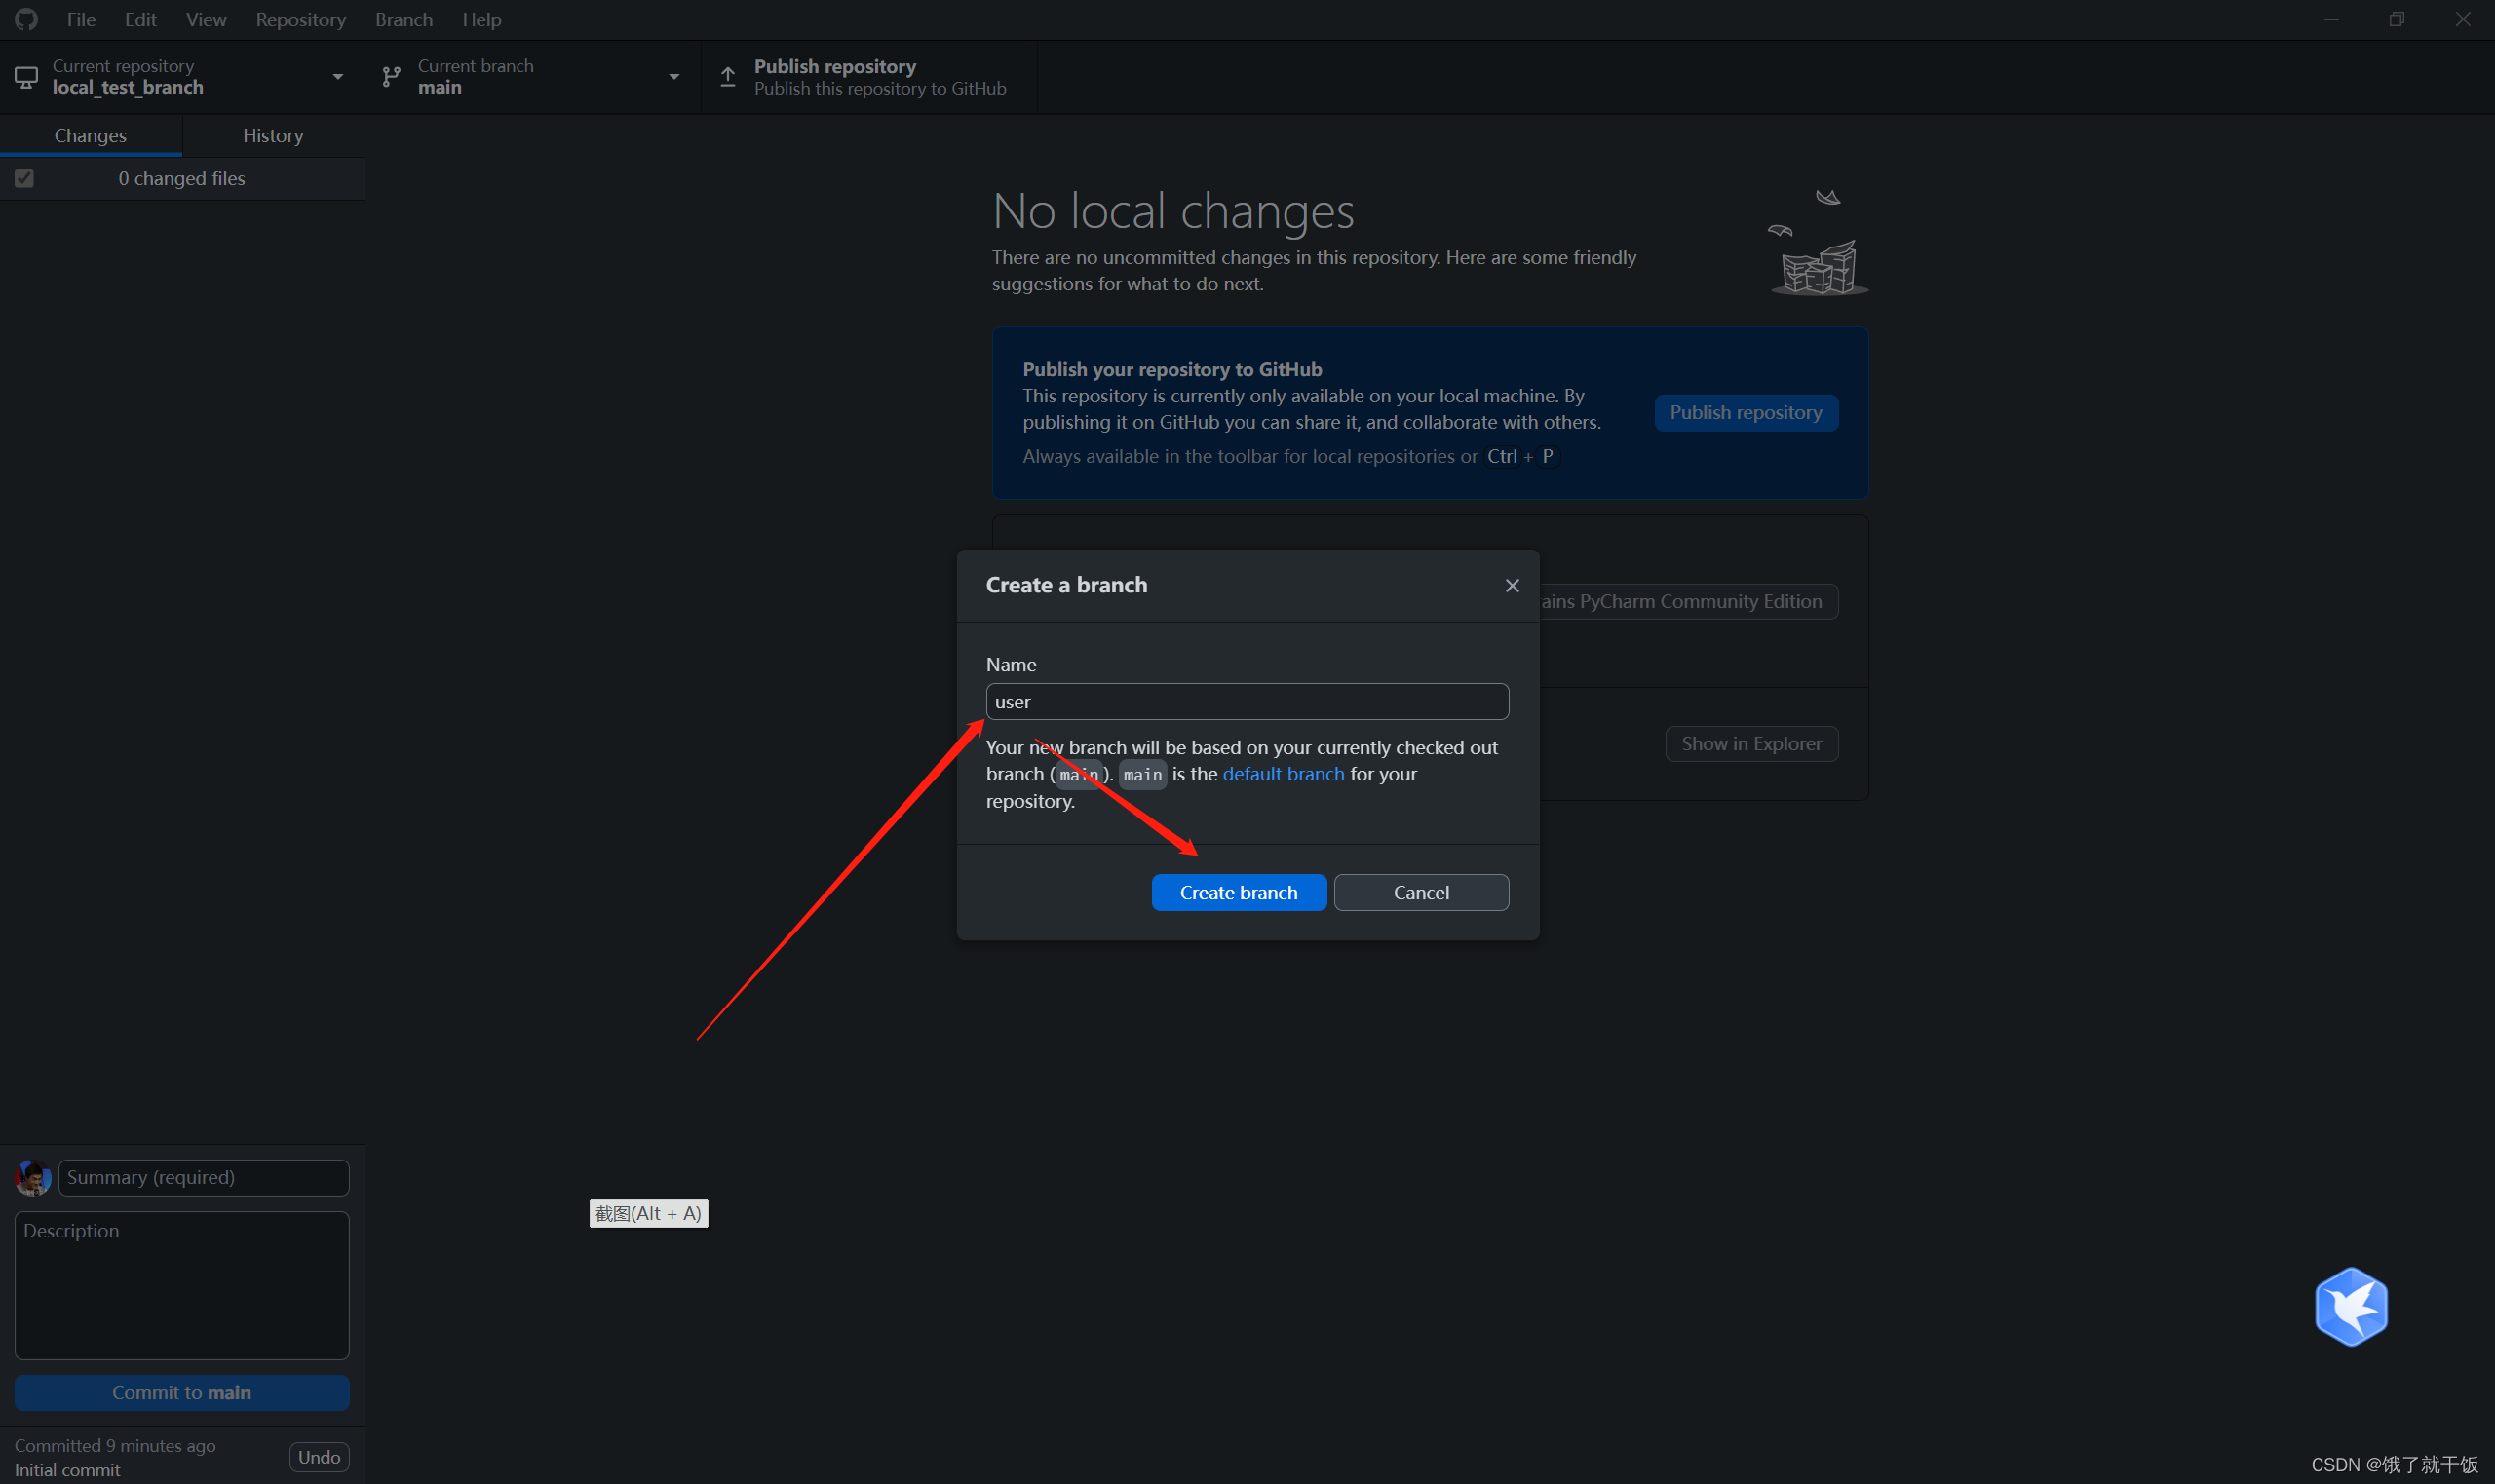This screenshot has height=1484, width=2495.
Task: Open the Branch menu in menu bar
Action: 403,19
